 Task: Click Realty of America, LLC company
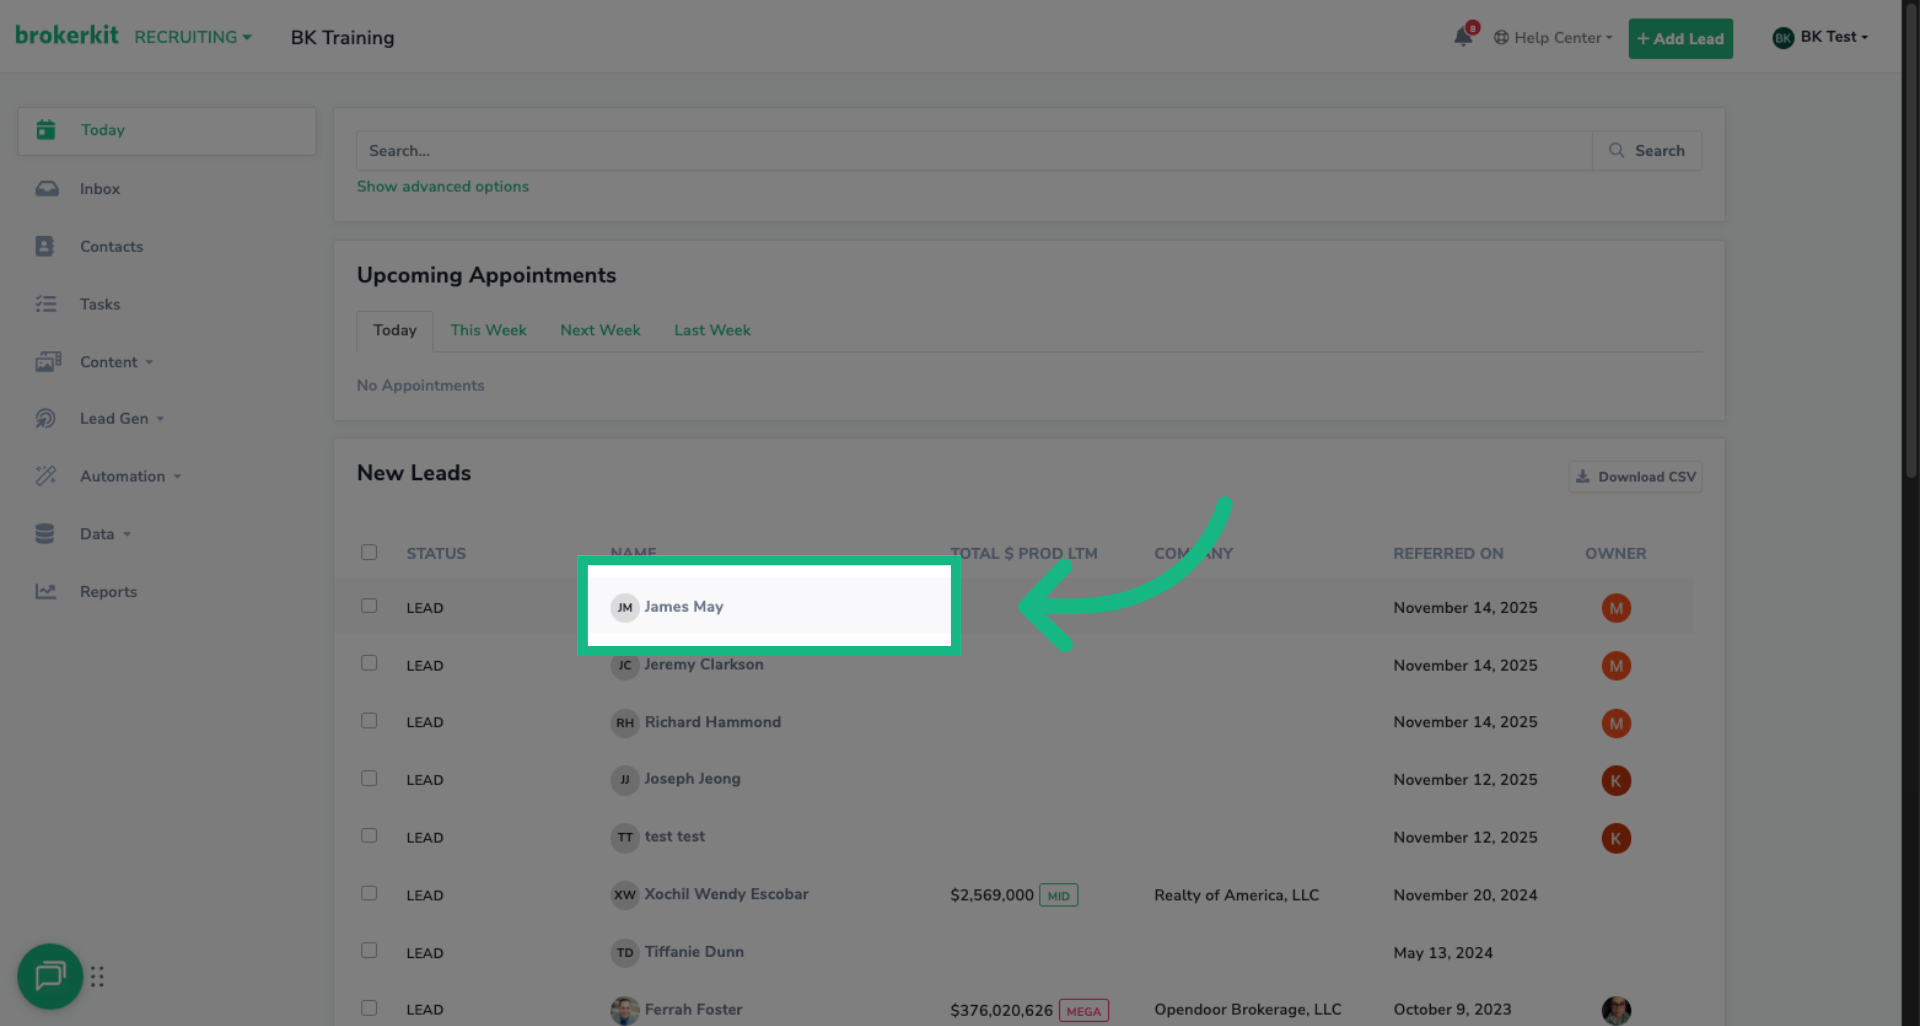click(x=1237, y=895)
